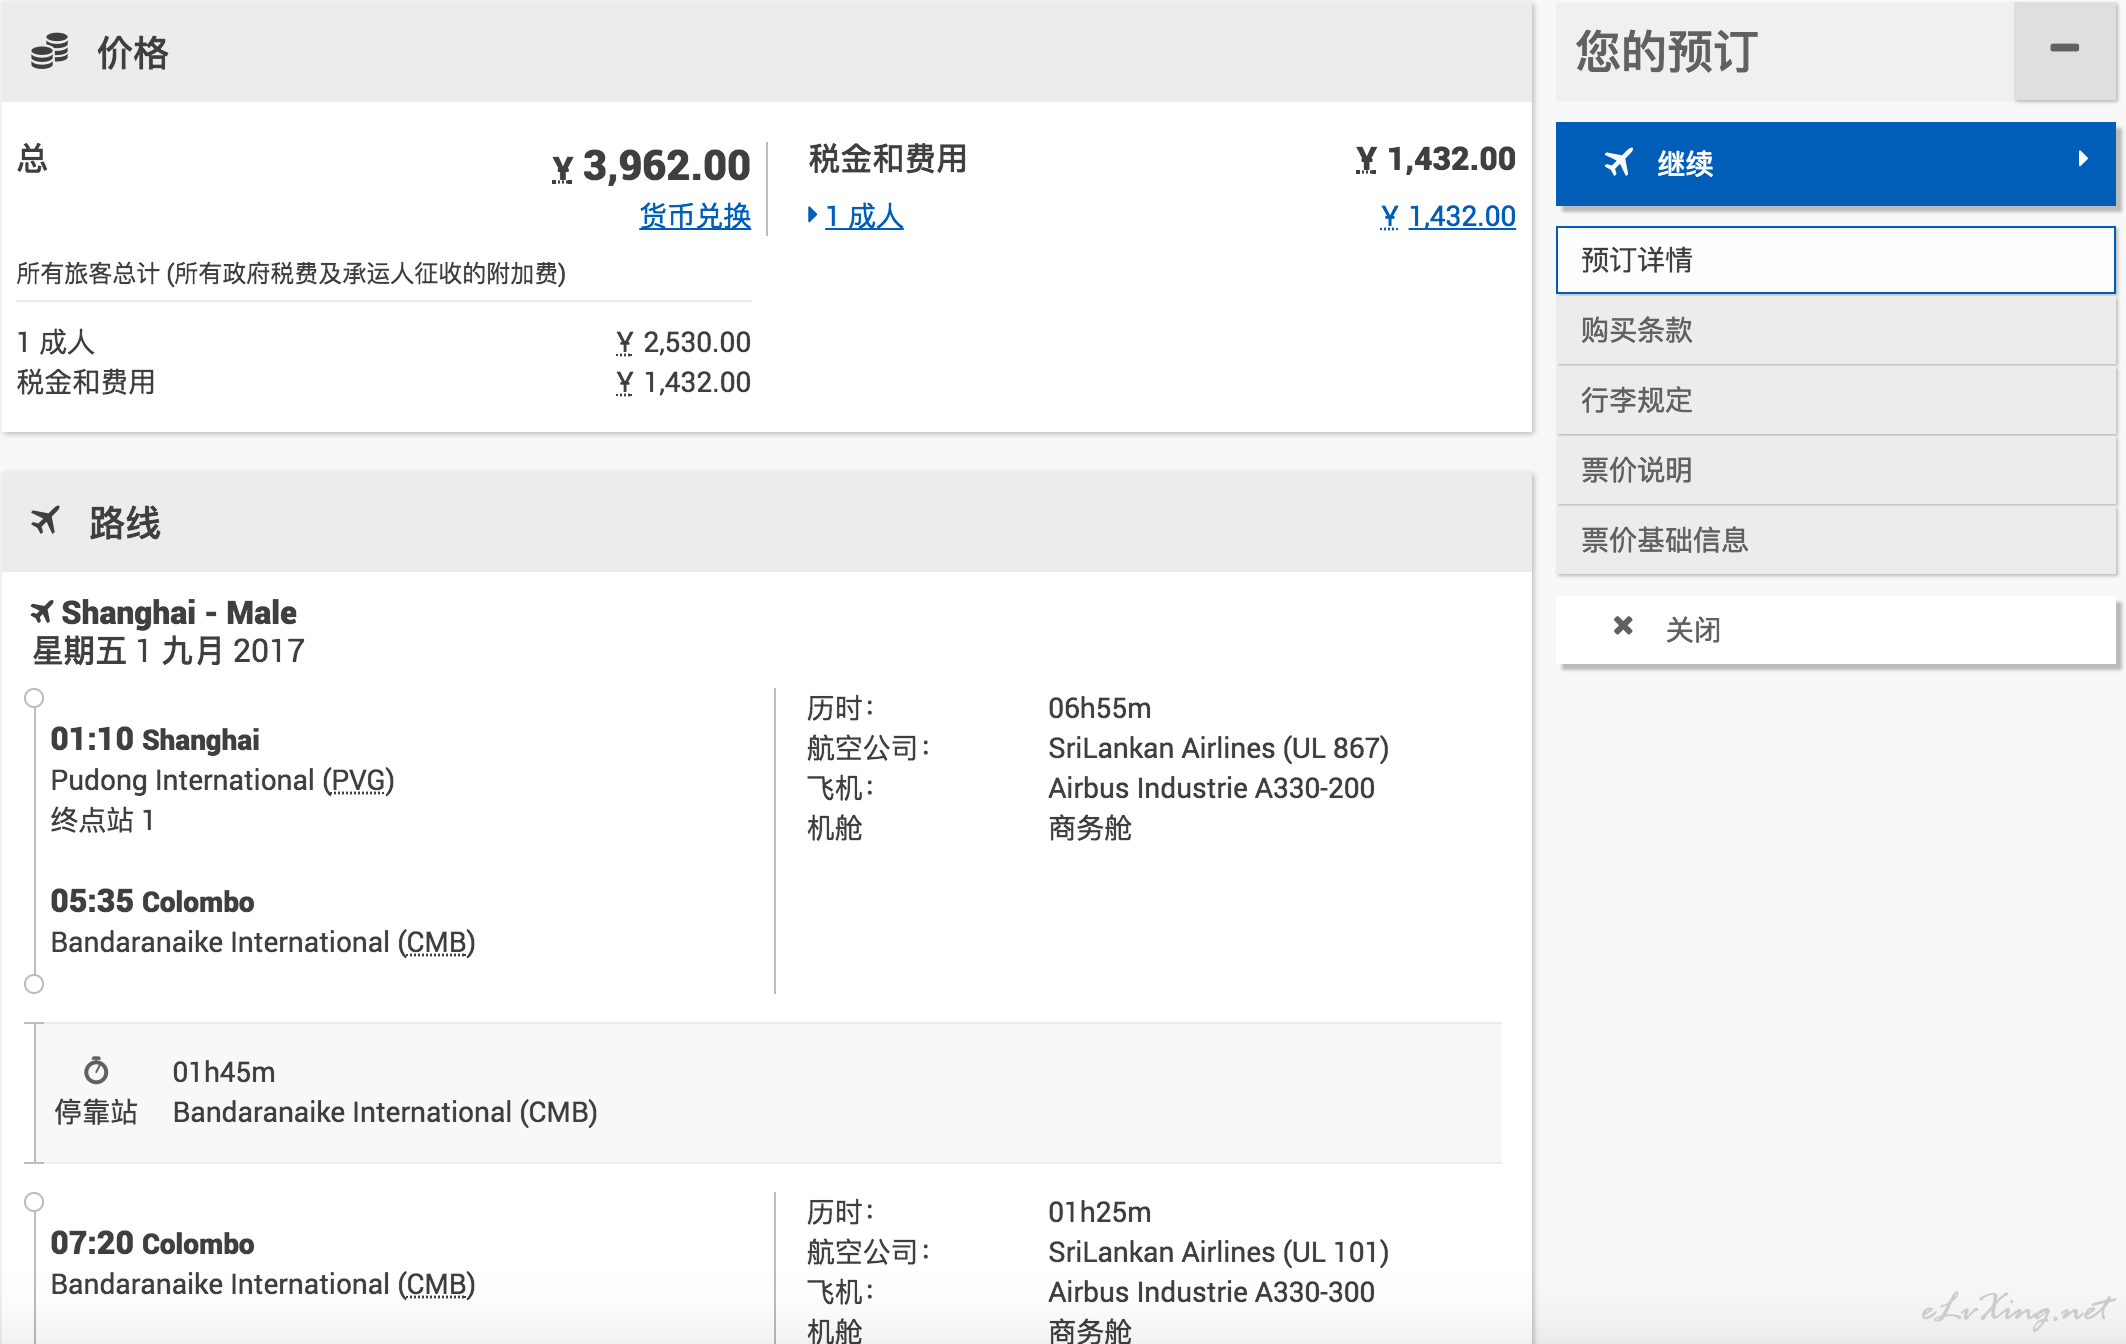Screen dimensions: 2126x1344
Task: Click the X icon next to 关闭
Action: pos(1623,626)
